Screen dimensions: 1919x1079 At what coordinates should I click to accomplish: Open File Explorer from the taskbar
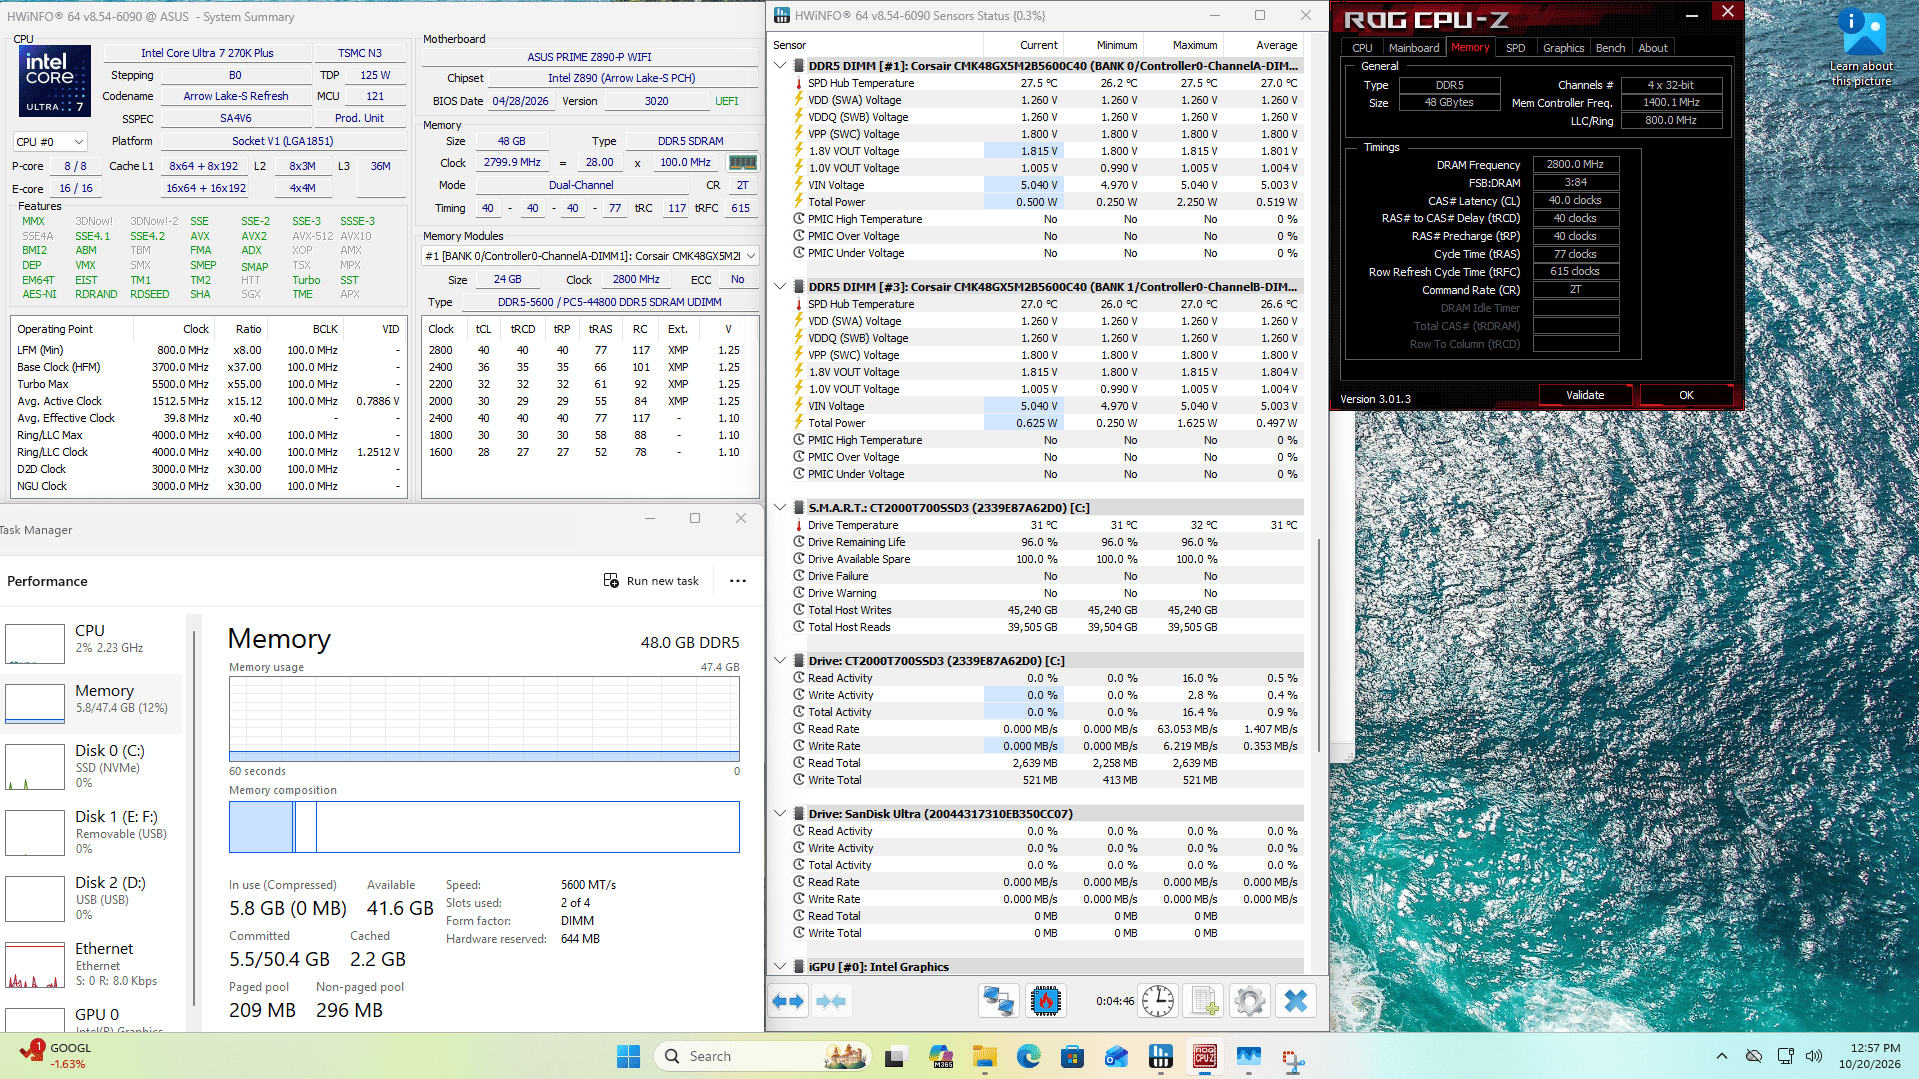(x=984, y=1056)
